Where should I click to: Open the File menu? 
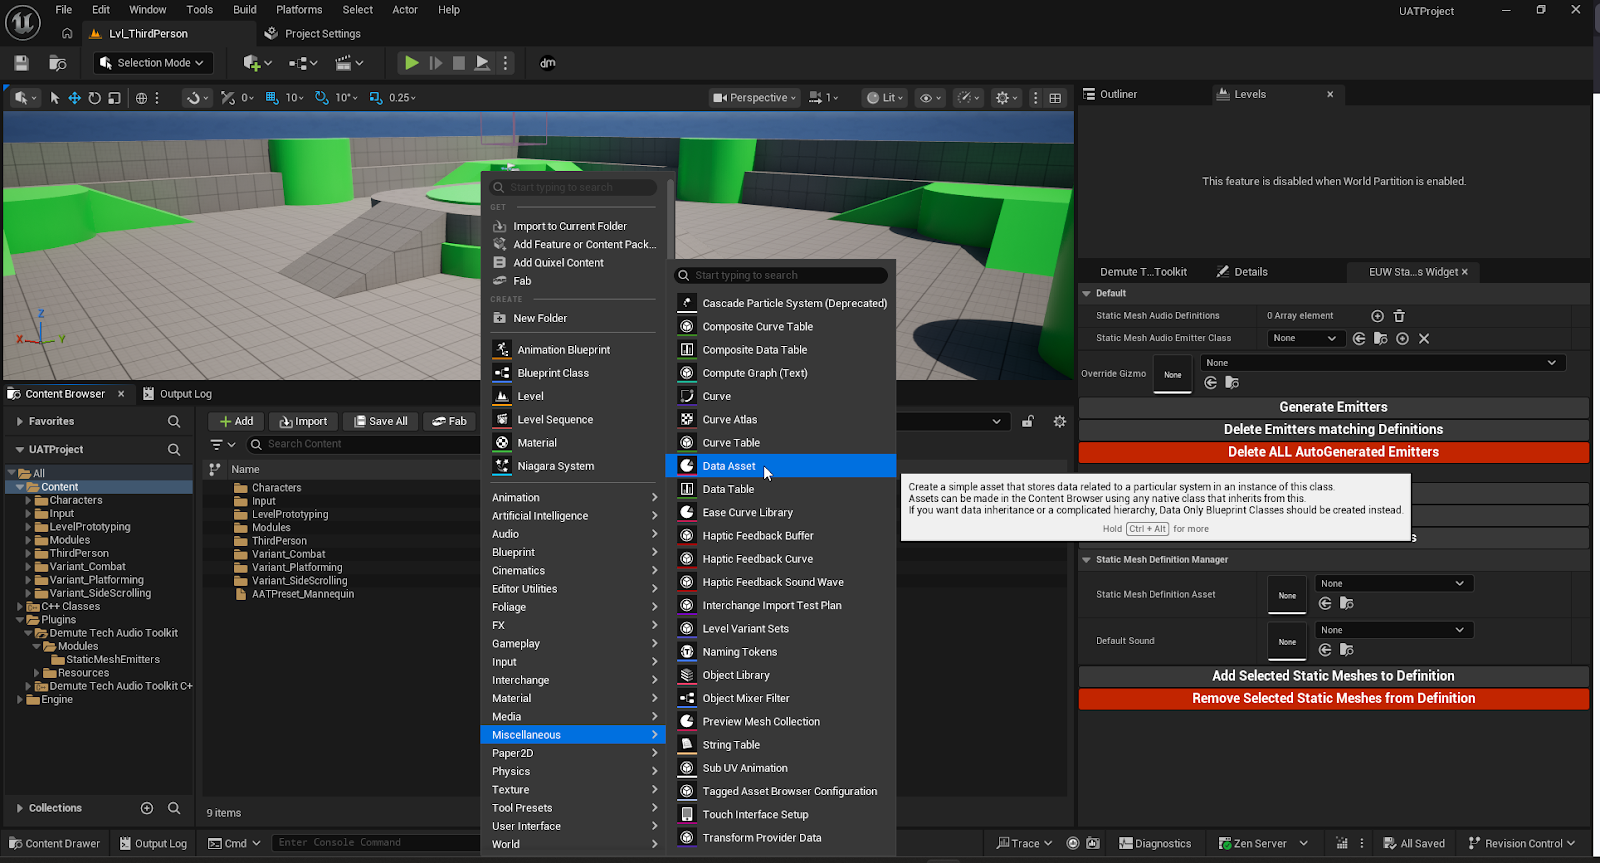pos(63,10)
